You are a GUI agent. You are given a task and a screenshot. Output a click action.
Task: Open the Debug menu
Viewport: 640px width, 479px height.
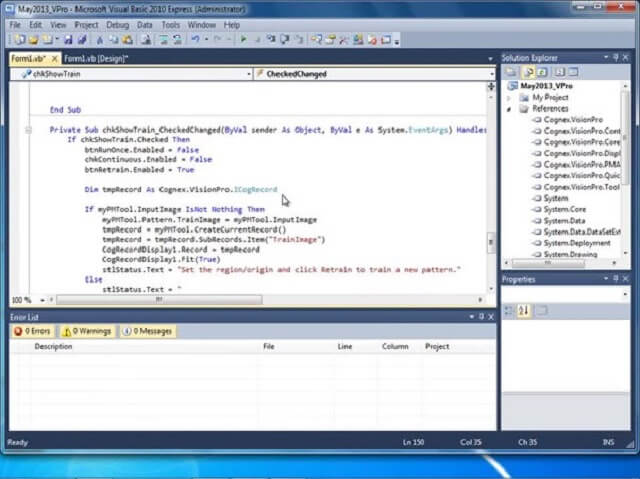coord(118,25)
